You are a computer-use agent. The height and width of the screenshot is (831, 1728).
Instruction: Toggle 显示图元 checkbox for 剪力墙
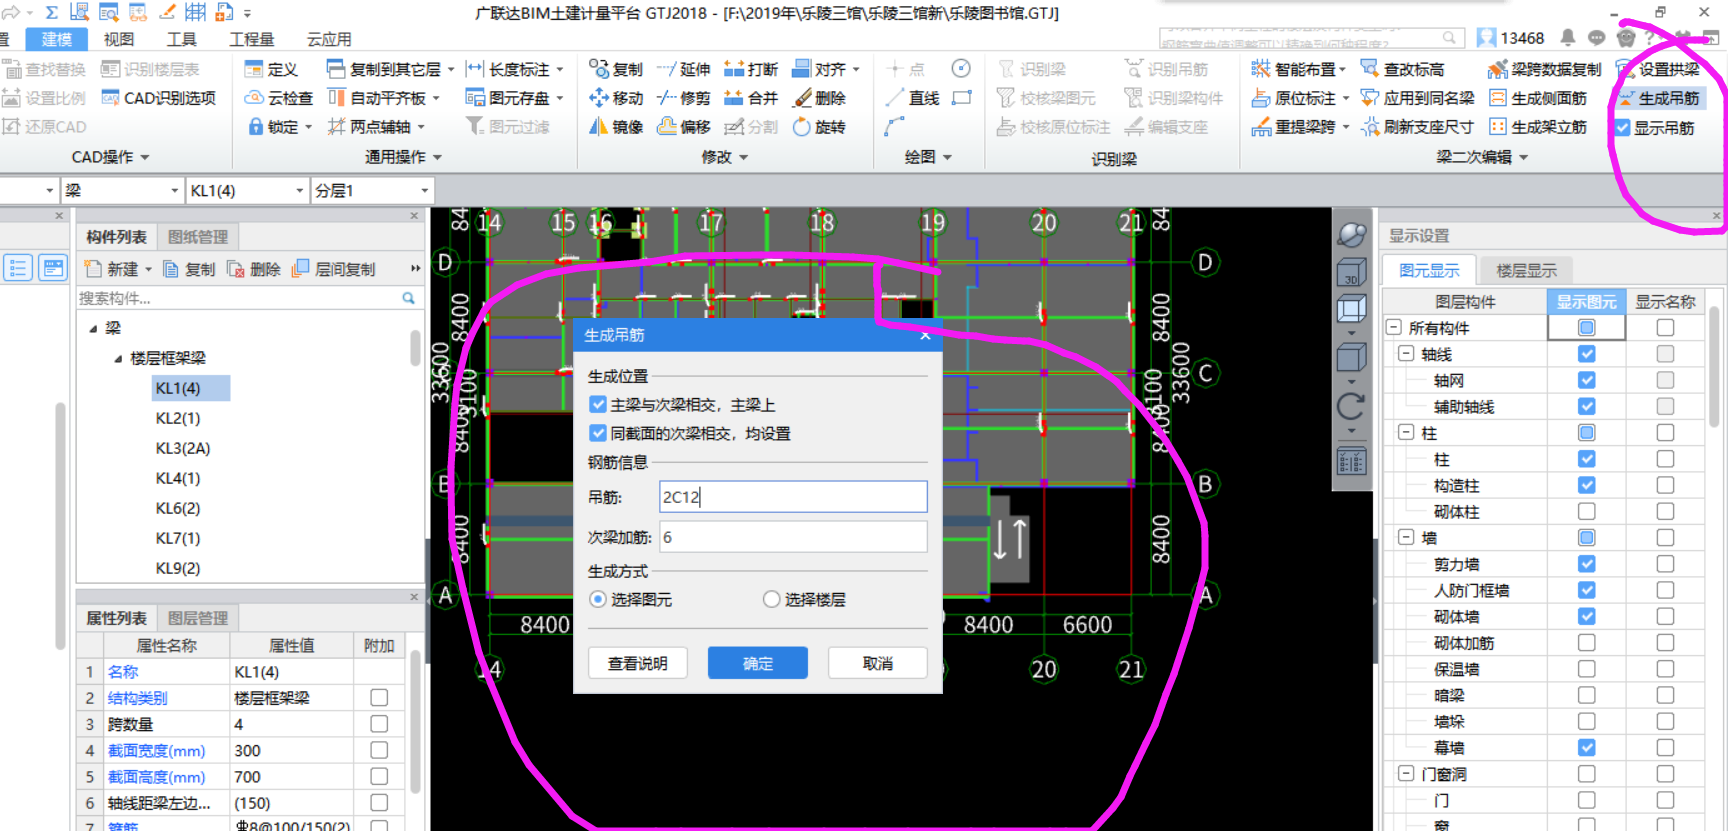pos(1586,564)
